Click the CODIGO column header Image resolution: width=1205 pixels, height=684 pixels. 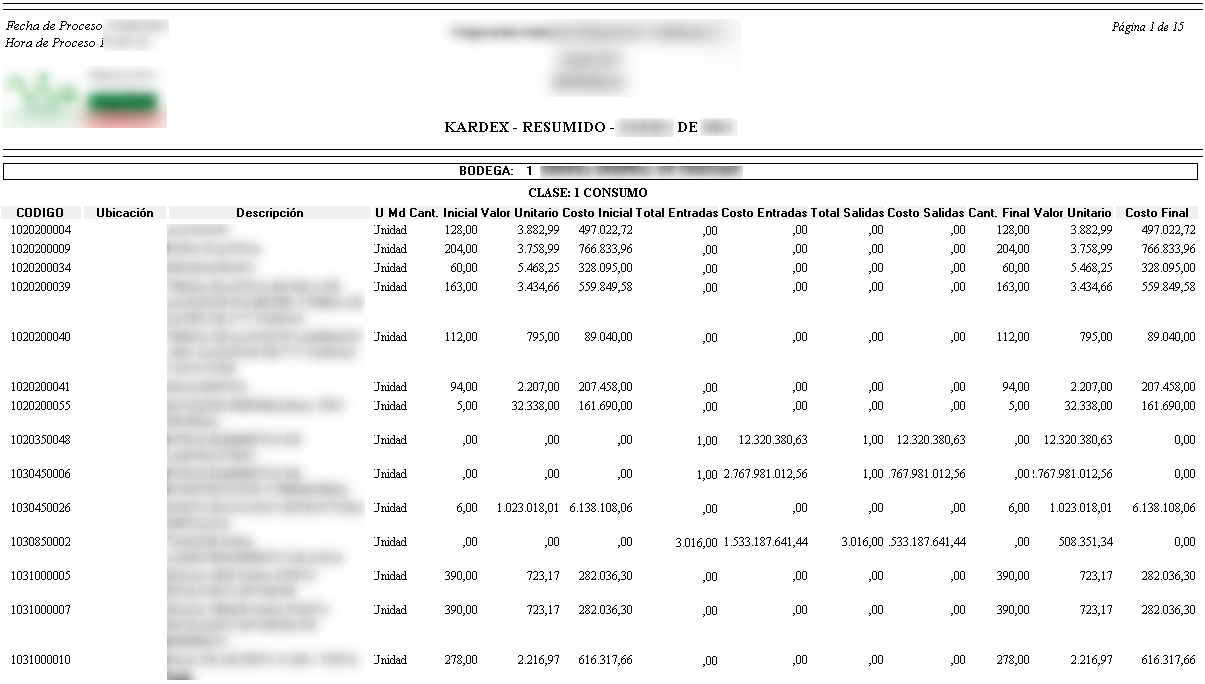click(x=40, y=213)
